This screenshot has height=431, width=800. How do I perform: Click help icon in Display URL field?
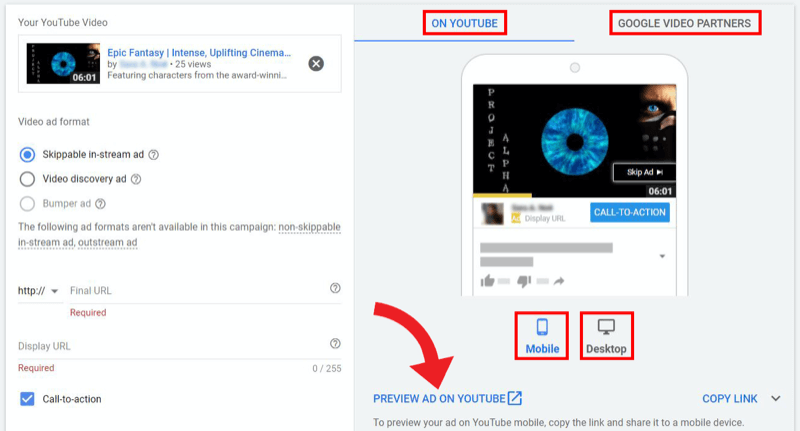click(x=335, y=343)
